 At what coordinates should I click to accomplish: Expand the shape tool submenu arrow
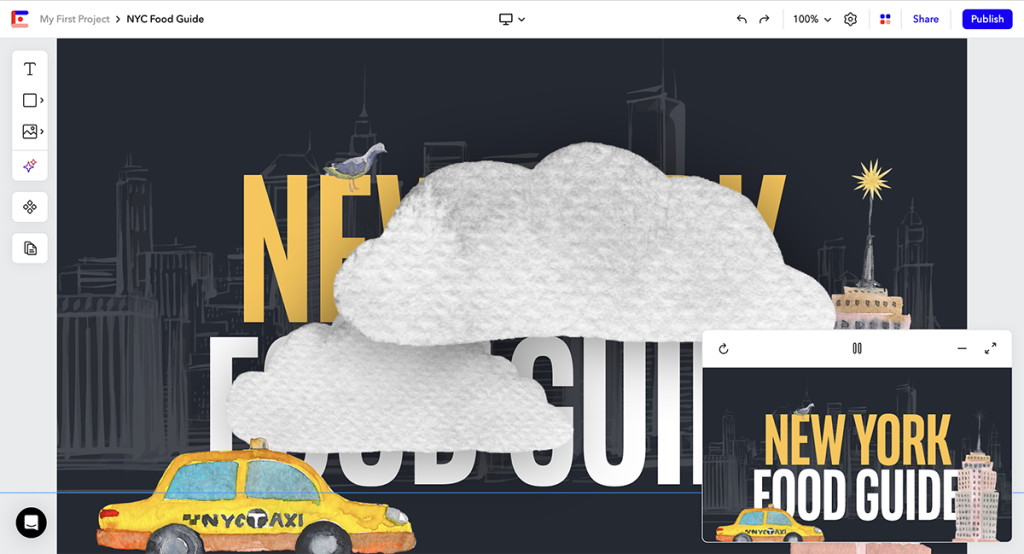click(x=42, y=100)
